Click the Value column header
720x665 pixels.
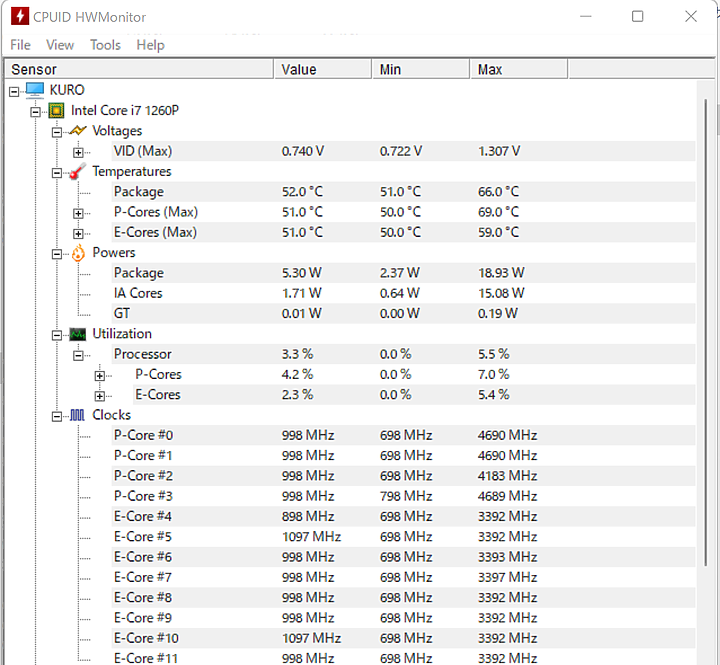pos(323,69)
